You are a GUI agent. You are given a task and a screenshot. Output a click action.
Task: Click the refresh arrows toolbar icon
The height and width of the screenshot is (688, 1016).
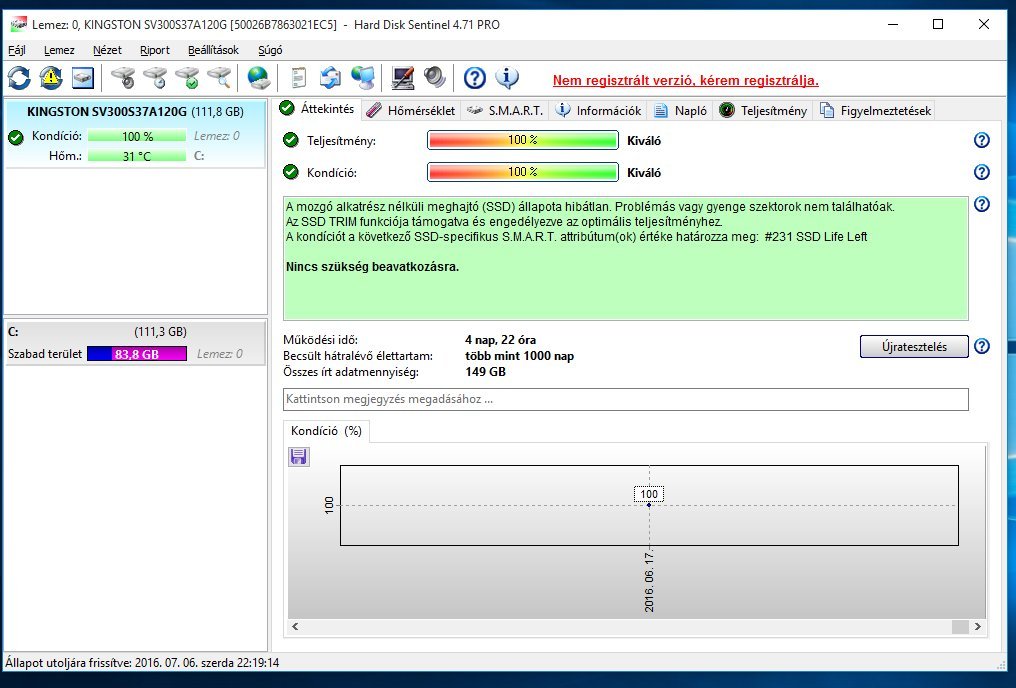coord(19,78)
